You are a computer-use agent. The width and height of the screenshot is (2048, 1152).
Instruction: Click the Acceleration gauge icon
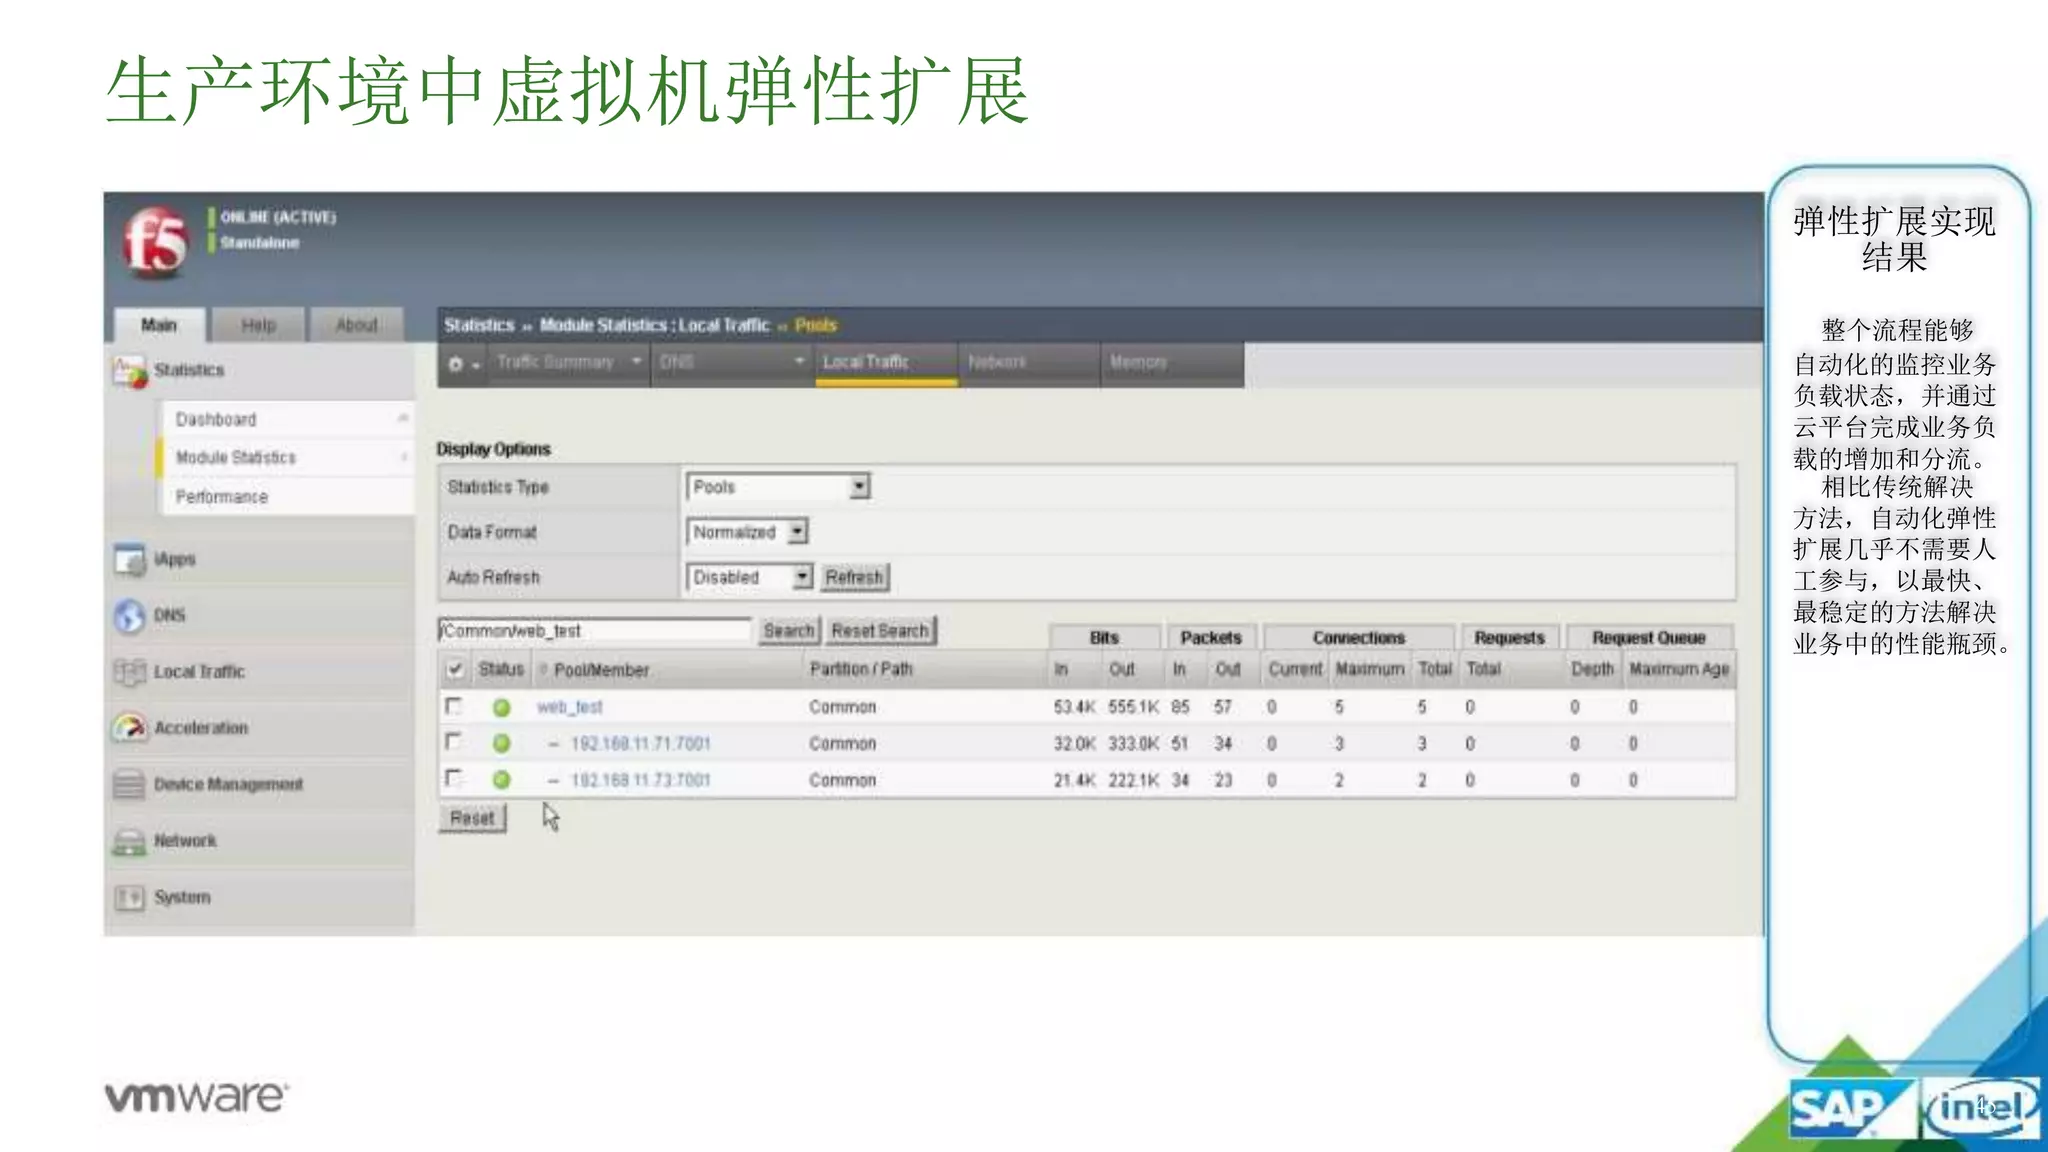(130, 728)
